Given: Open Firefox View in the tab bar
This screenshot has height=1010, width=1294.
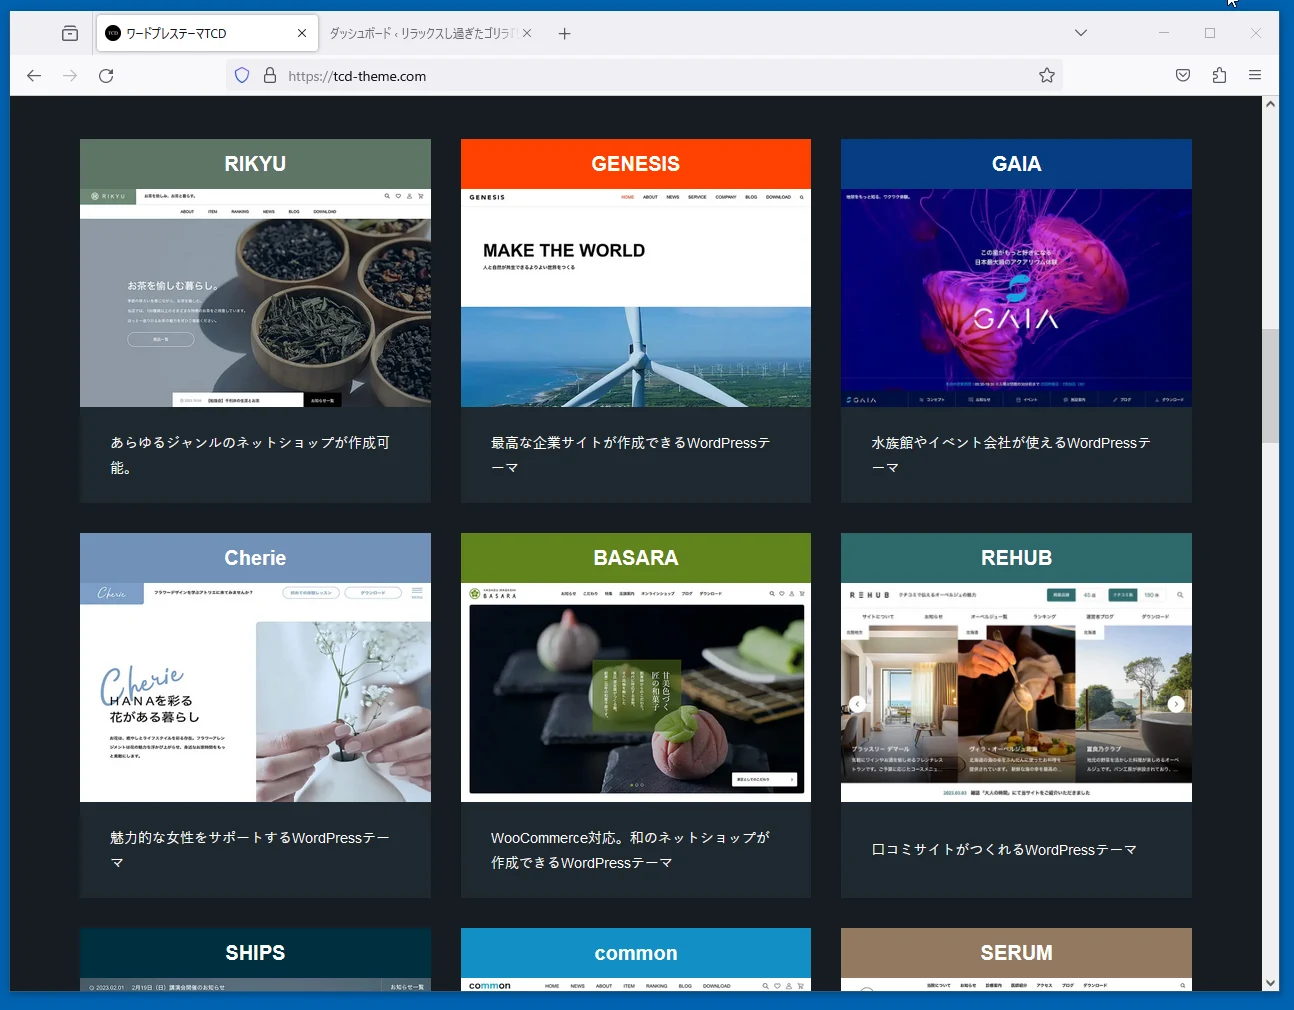Looking at the screenshot, I should click(x=70, y=34).
